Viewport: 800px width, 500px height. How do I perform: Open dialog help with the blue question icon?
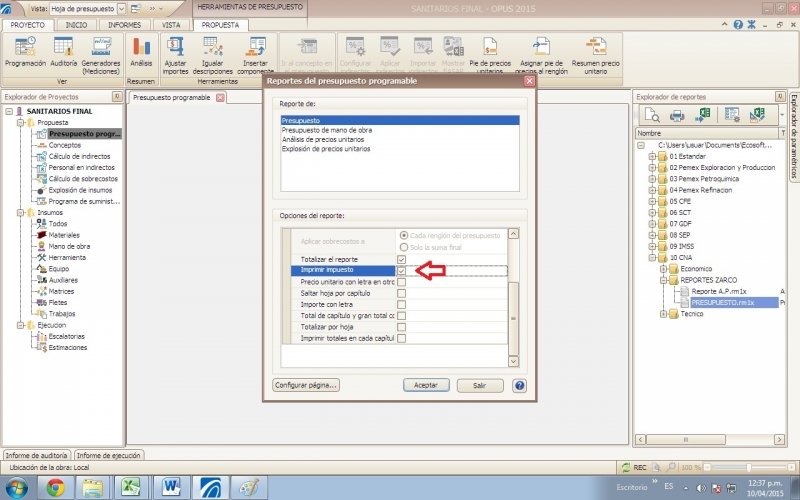pyautogui.click(x=519, y=385)
